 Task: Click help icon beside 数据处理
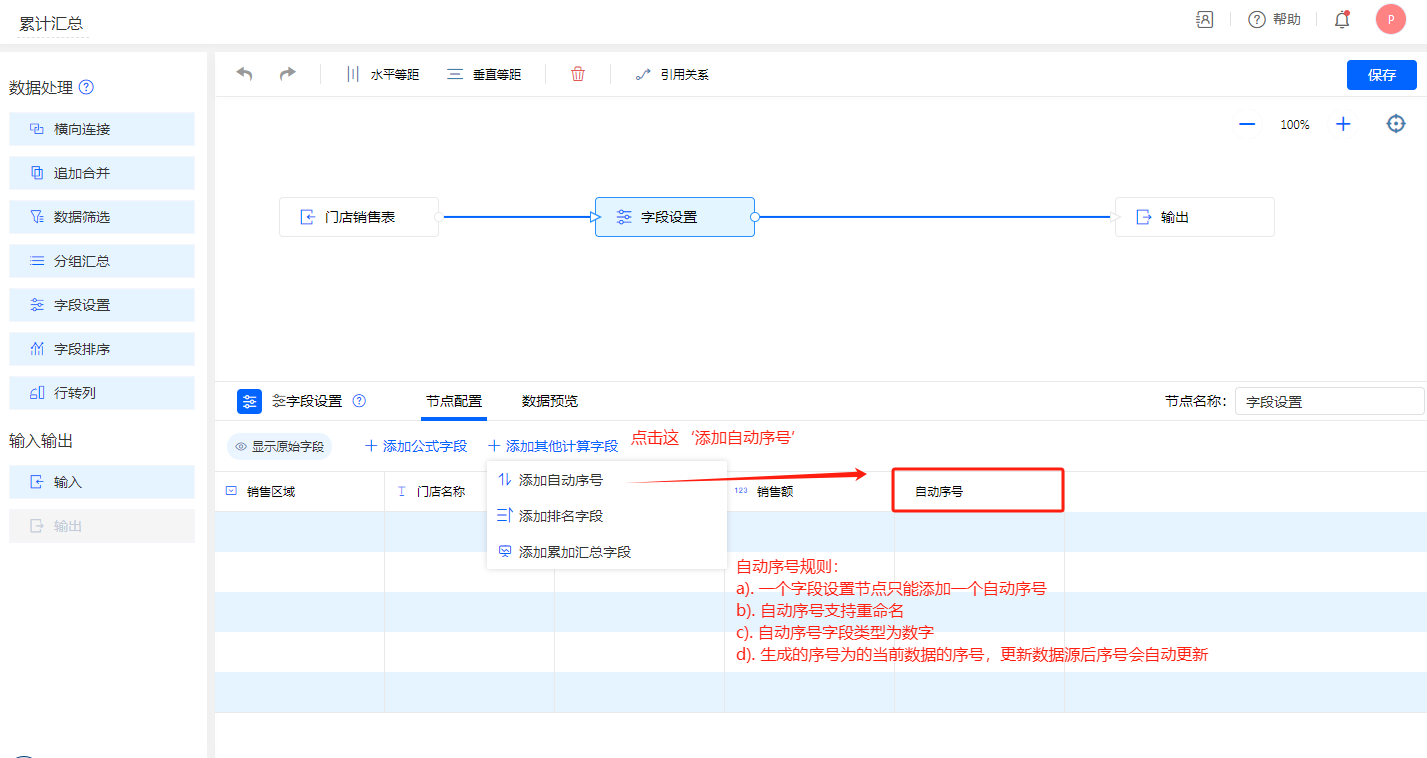pos(86,87)
